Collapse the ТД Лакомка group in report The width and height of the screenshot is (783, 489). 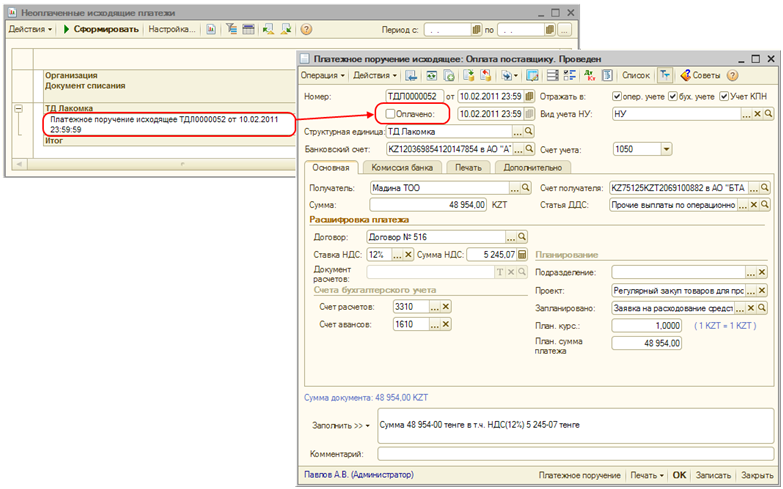point(20,108)
